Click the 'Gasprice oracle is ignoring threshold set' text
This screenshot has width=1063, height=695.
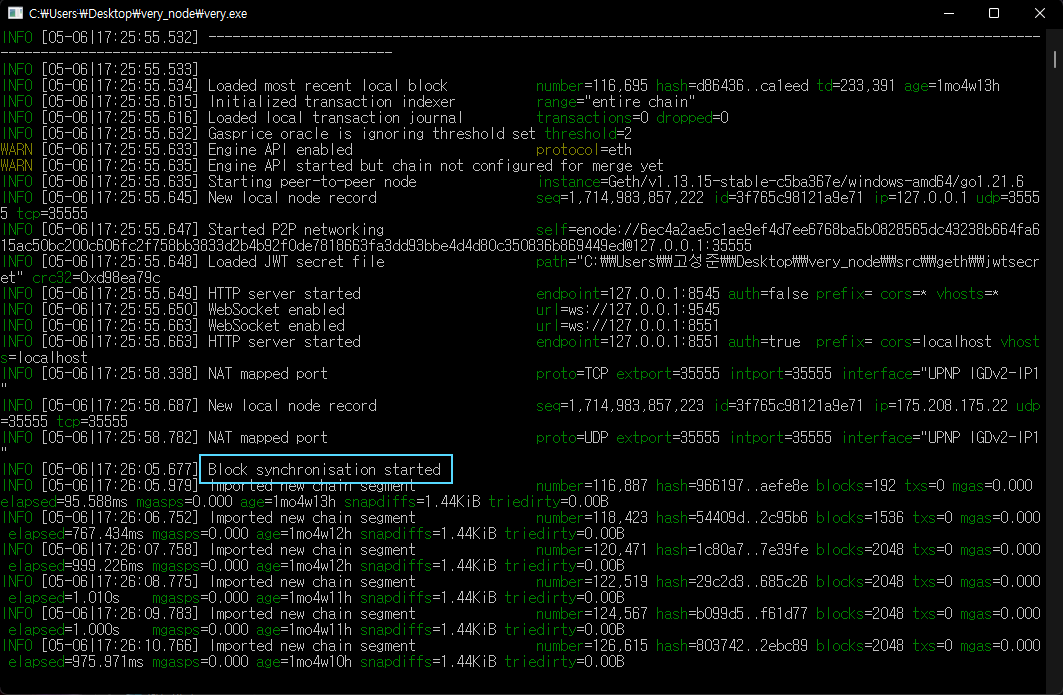click(371, 134)
